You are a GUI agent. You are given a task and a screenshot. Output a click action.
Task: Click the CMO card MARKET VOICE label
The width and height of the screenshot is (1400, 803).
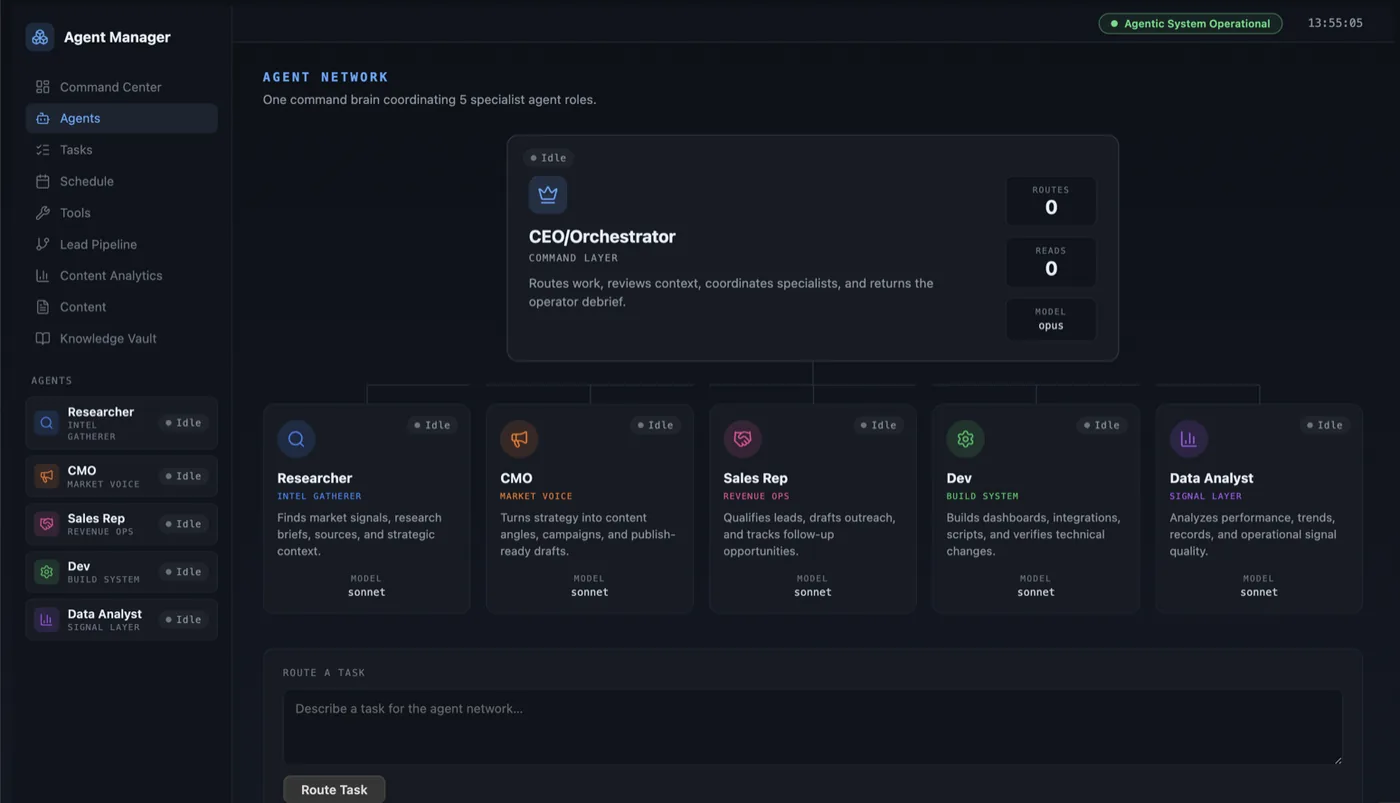point(536,496)
